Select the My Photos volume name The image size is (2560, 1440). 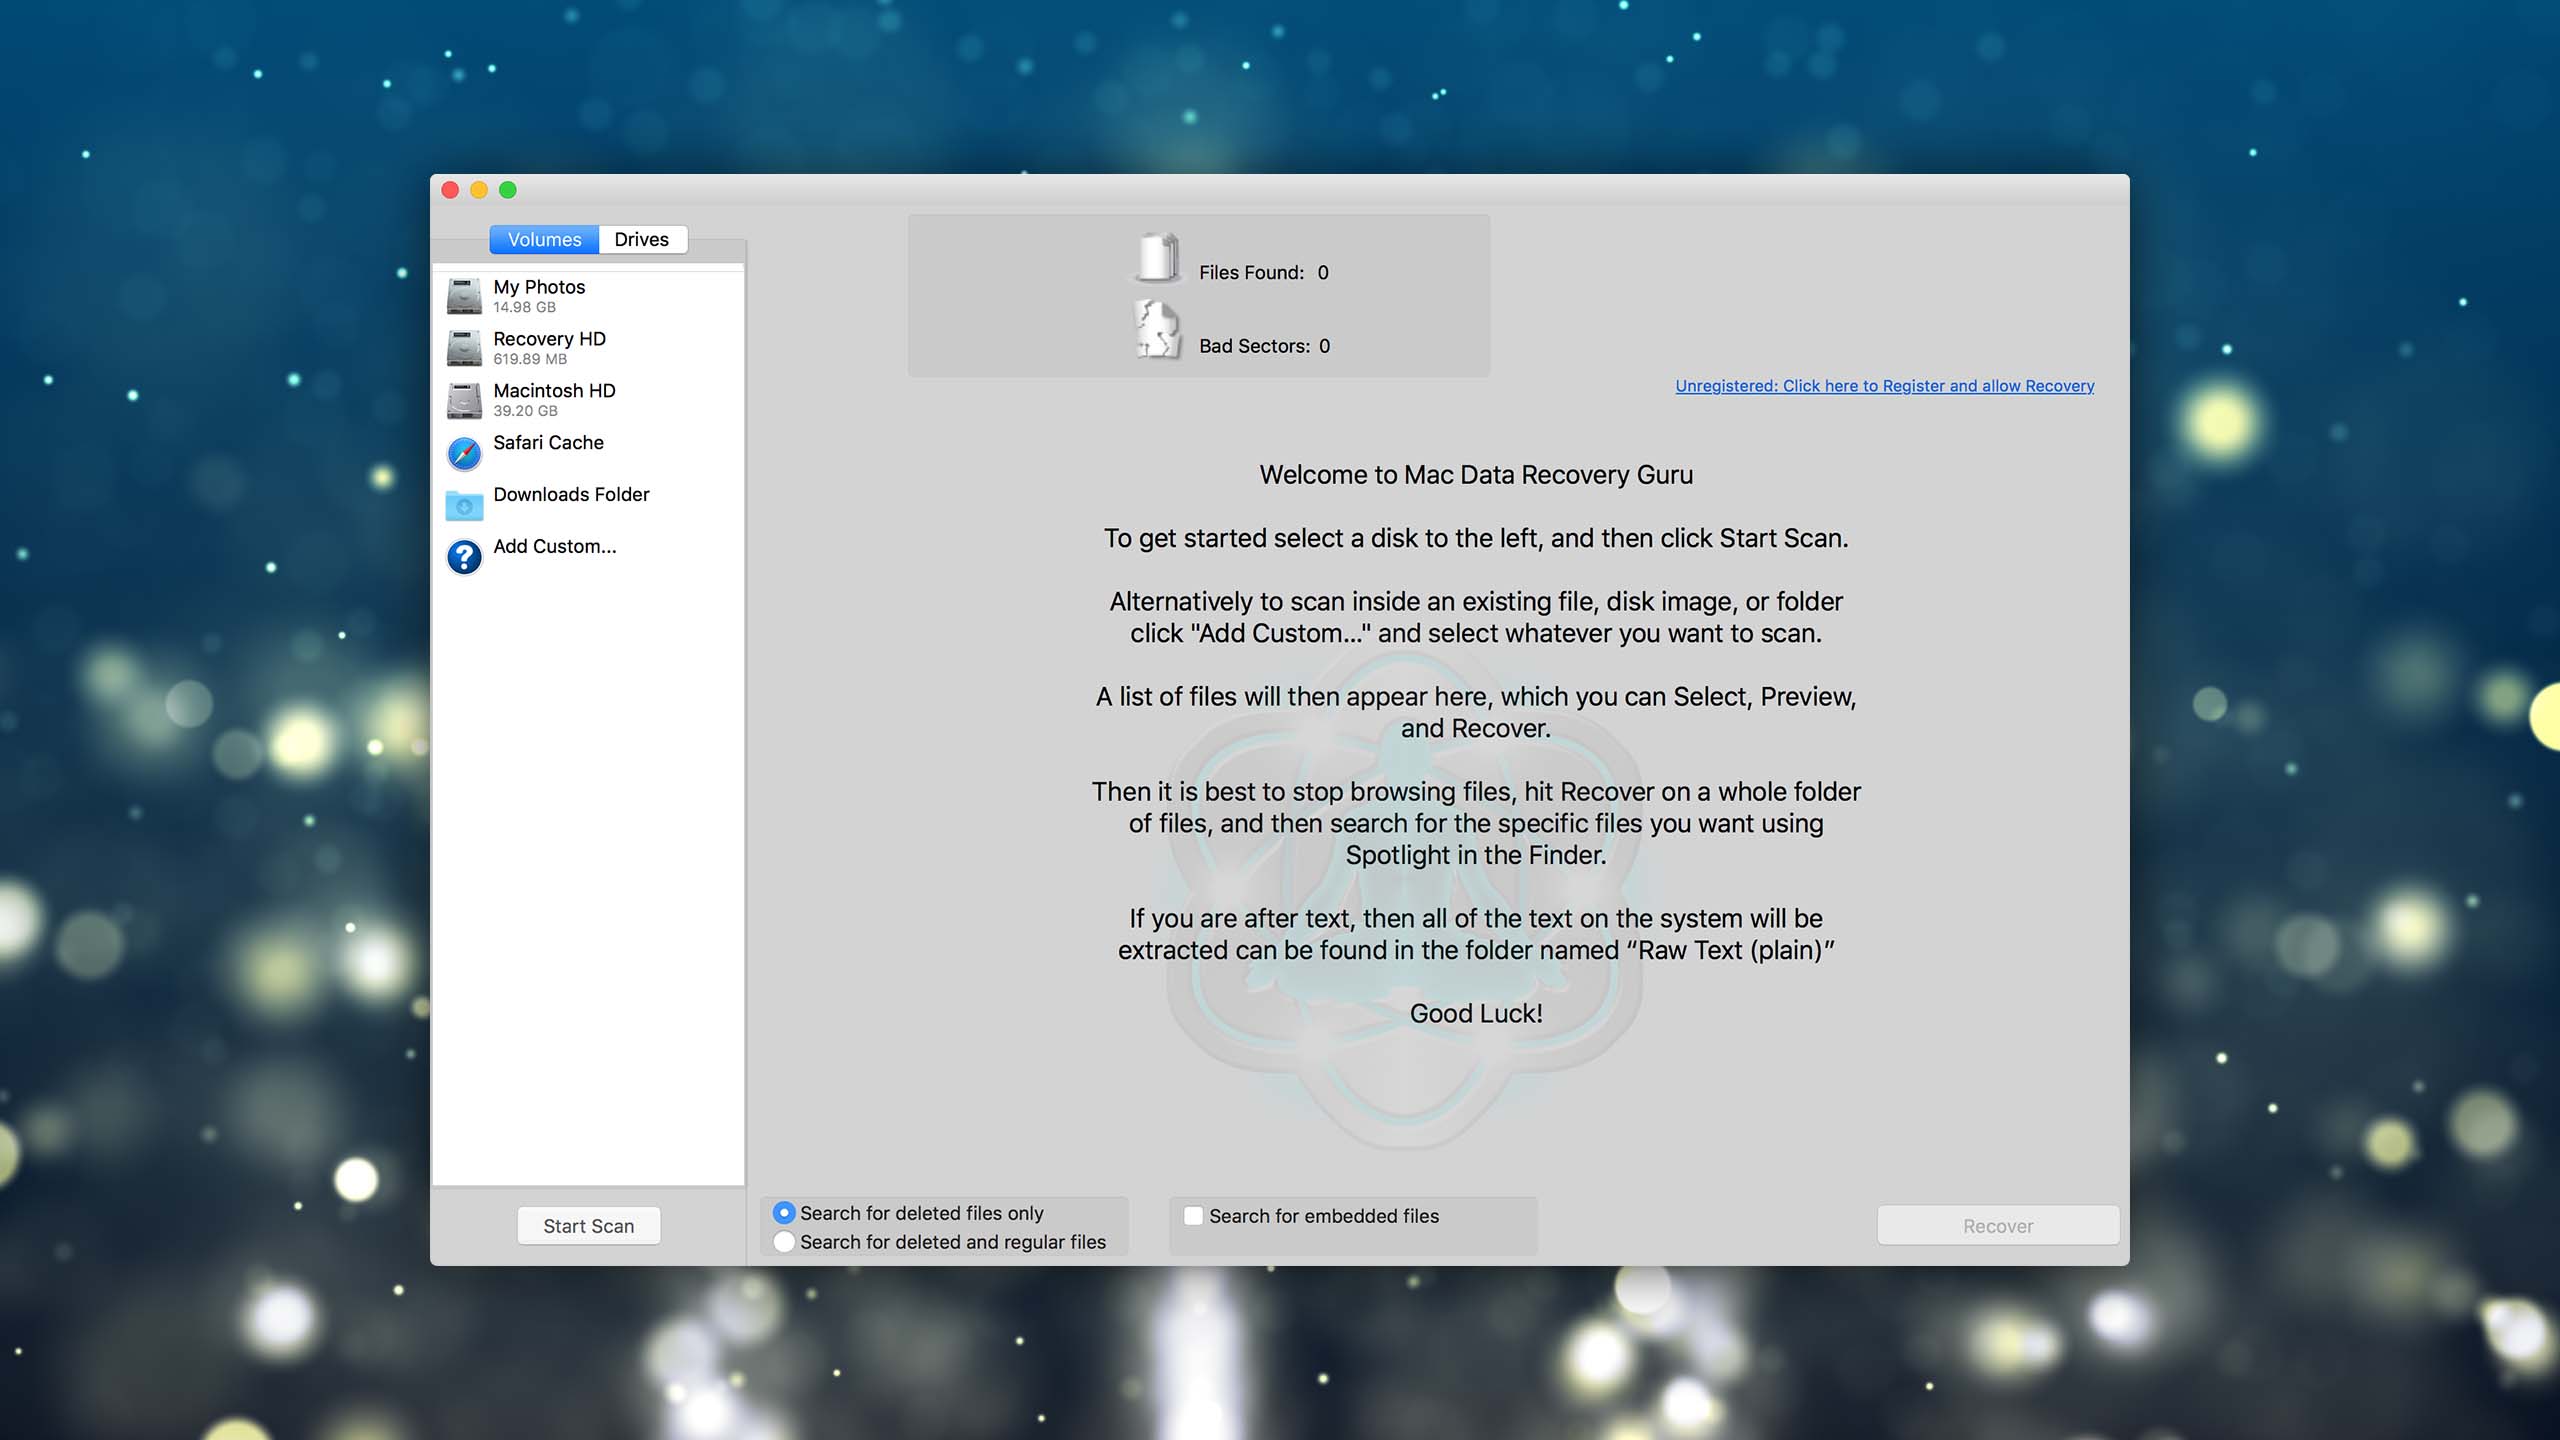click(539, 287)
